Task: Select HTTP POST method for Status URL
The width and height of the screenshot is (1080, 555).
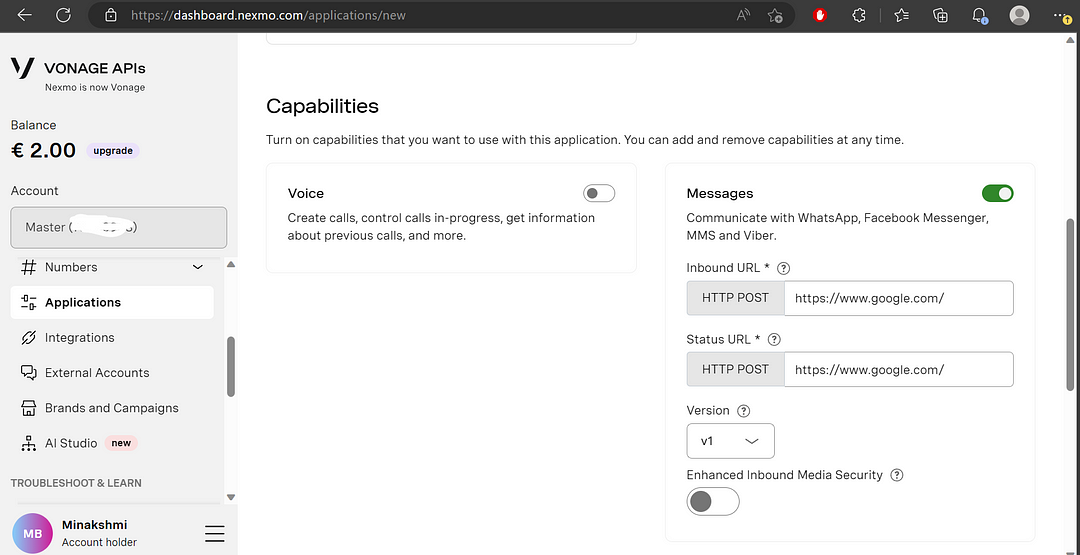Action: coord(735,370)
